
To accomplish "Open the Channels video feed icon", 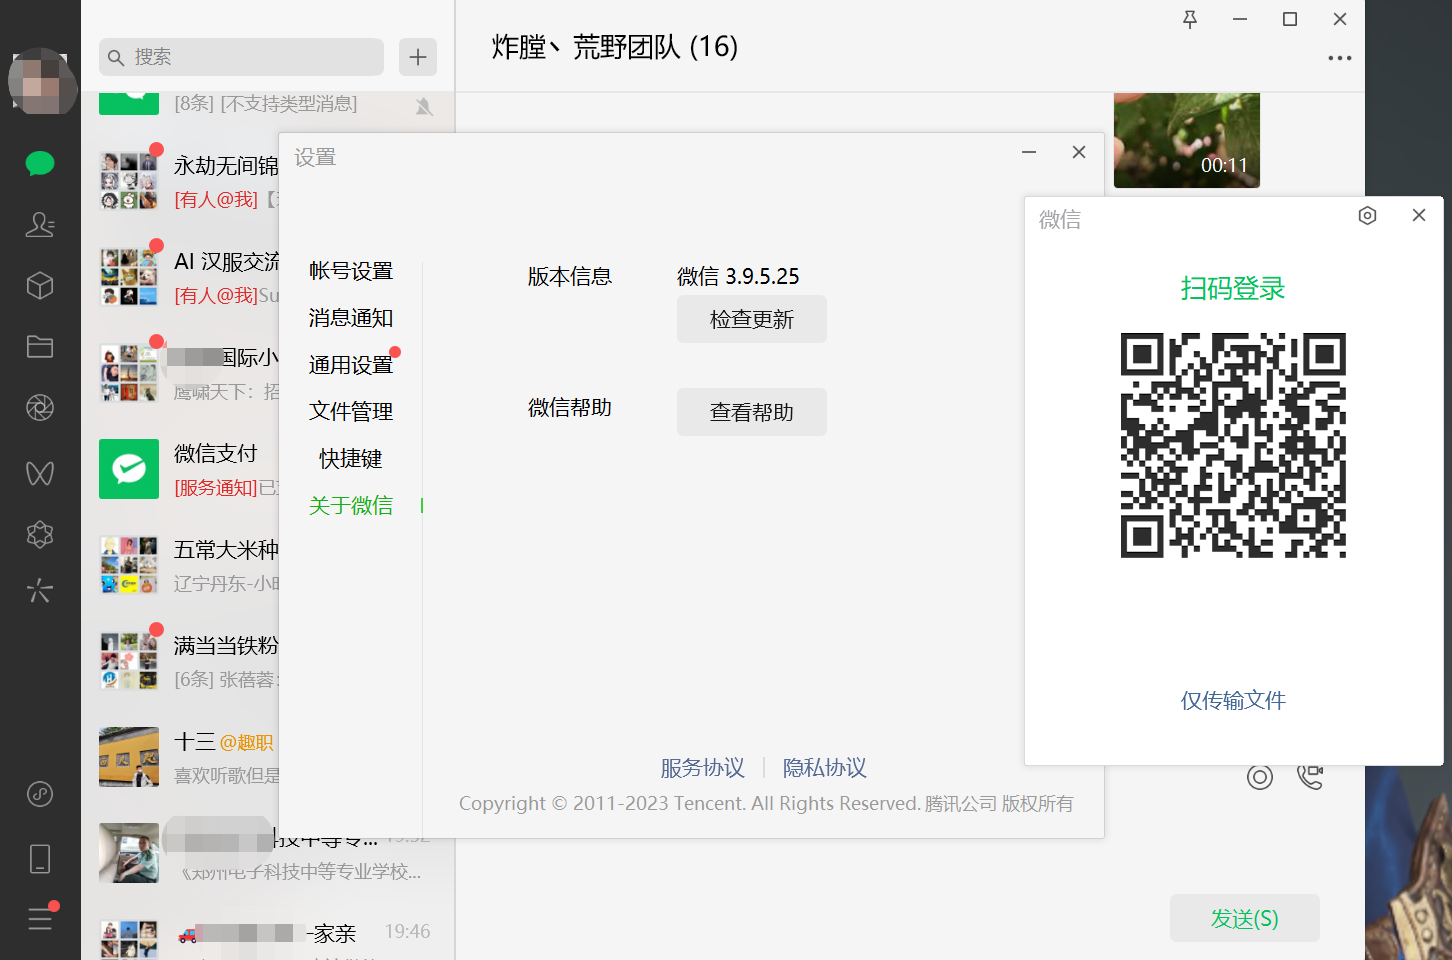I will click(x=40, y=473).
